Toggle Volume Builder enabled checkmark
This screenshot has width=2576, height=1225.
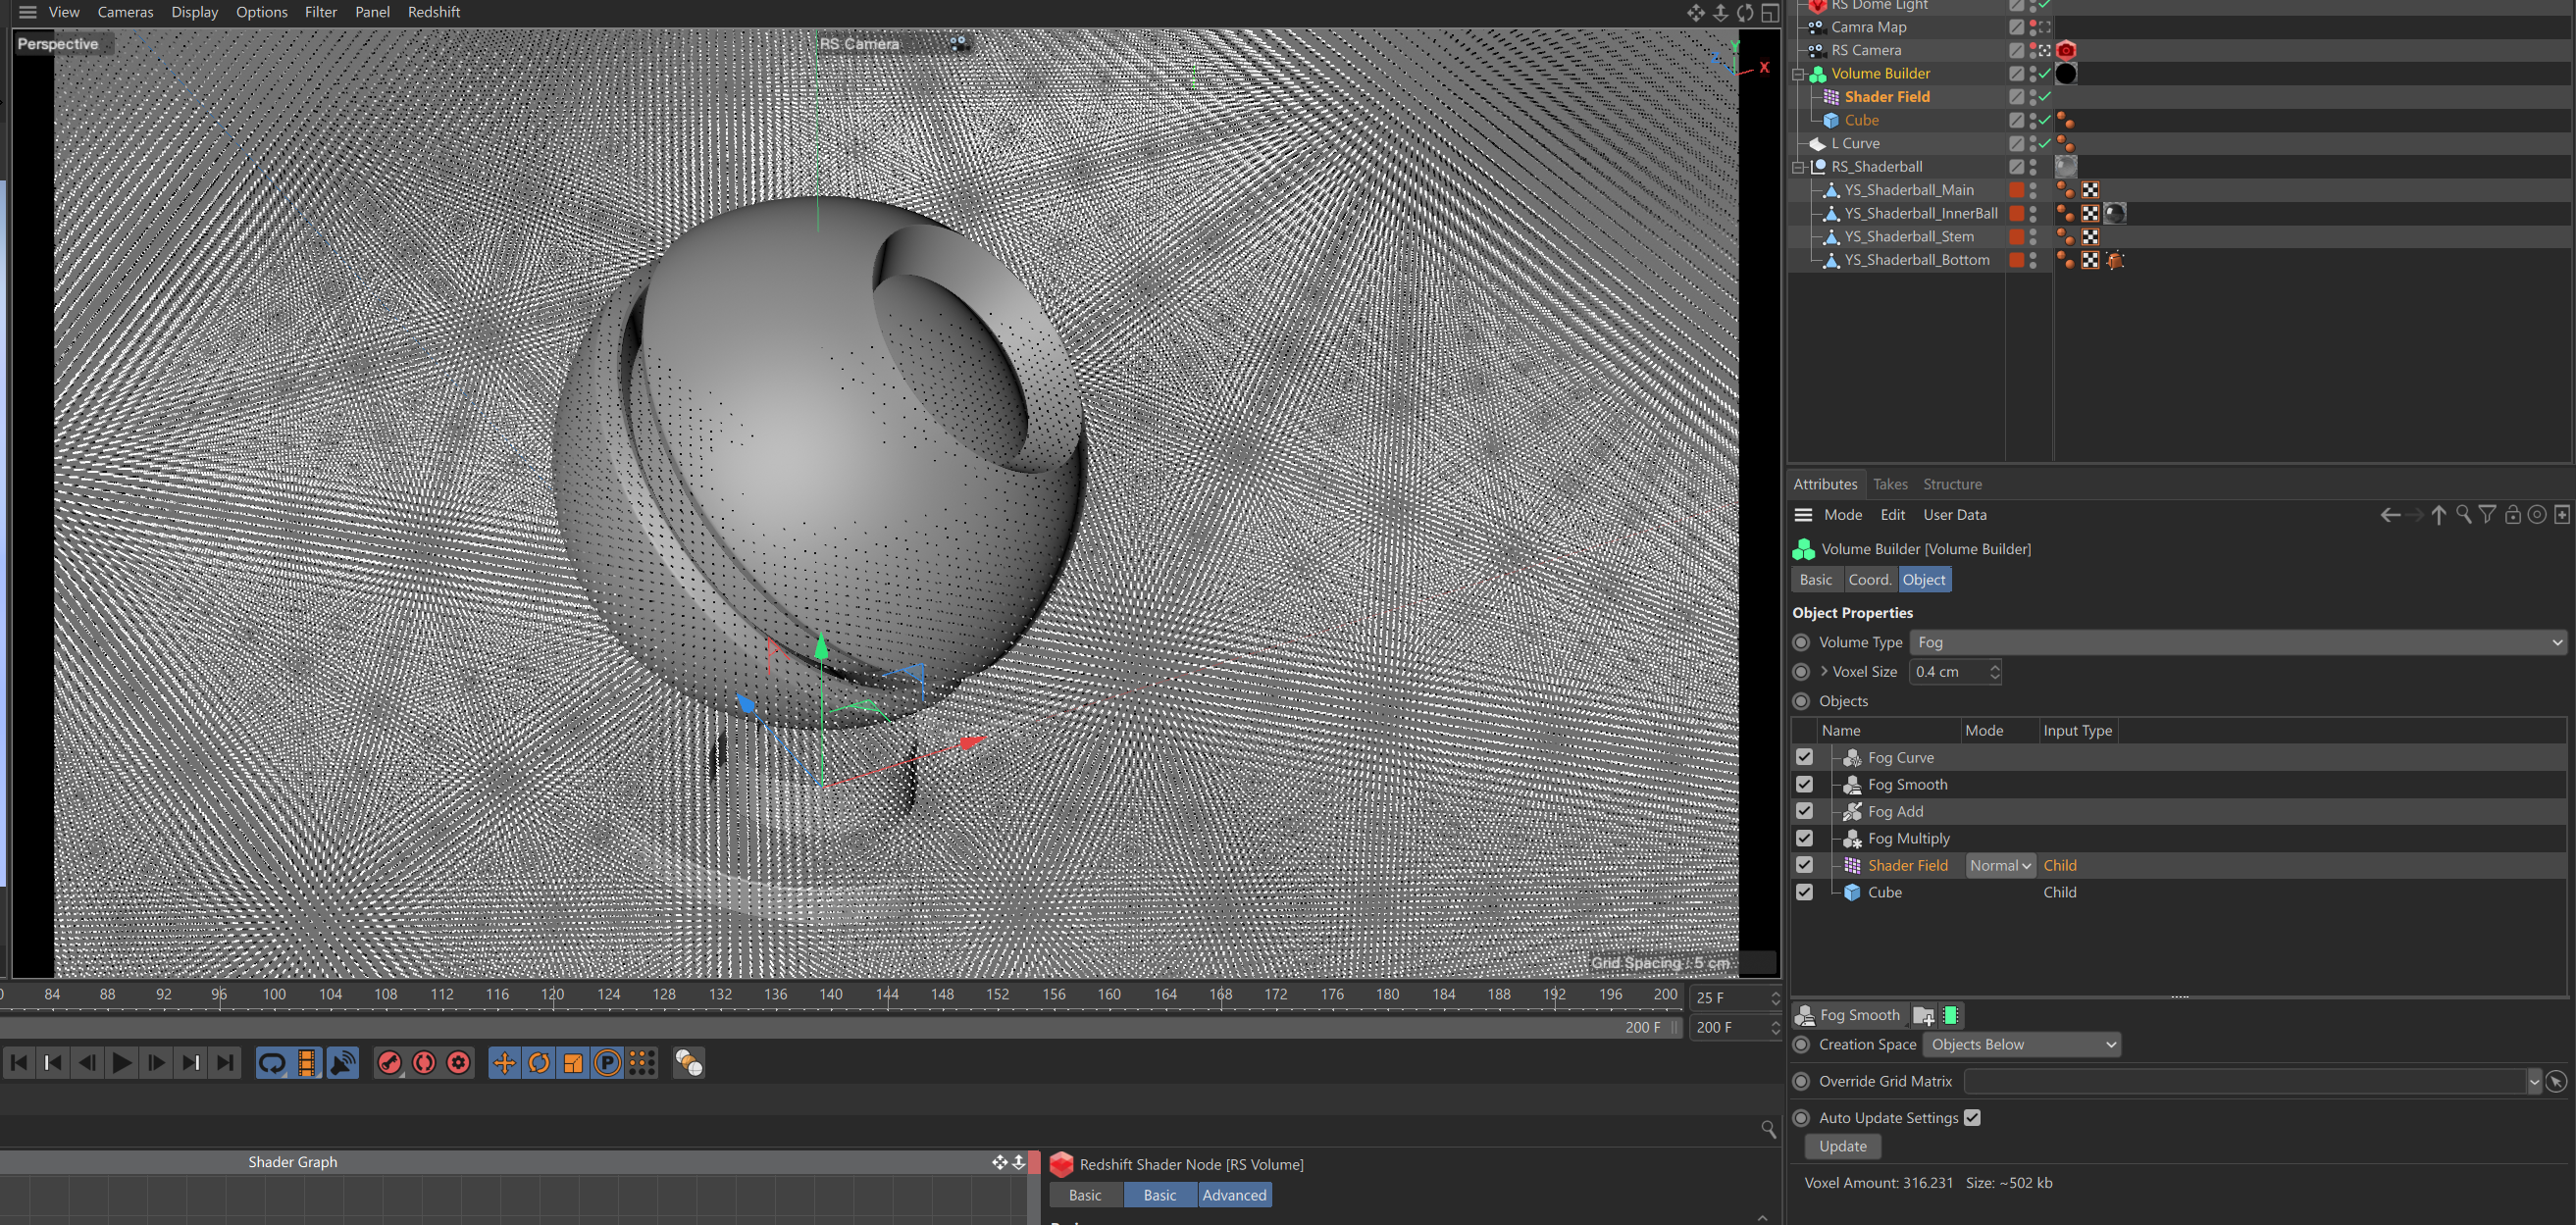(2045, 73)
